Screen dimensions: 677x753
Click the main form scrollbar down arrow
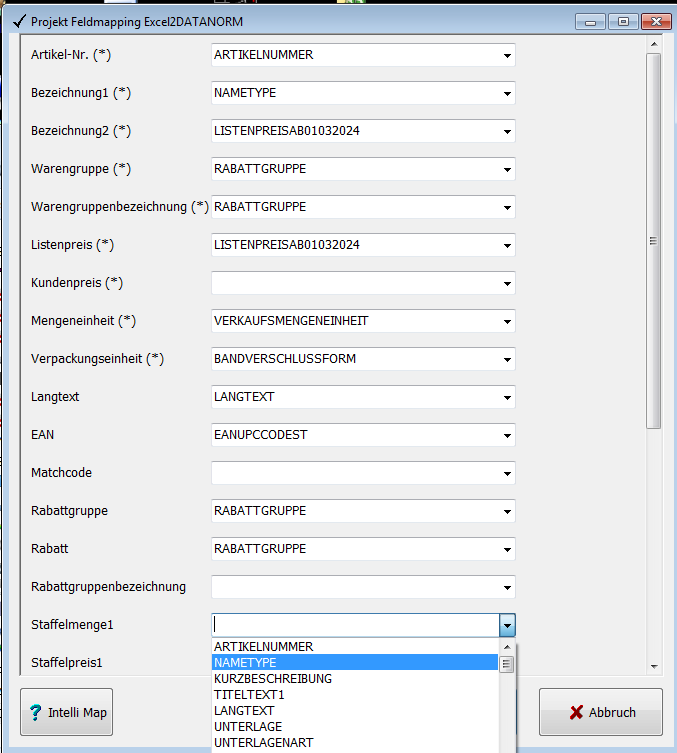(653, 667)
